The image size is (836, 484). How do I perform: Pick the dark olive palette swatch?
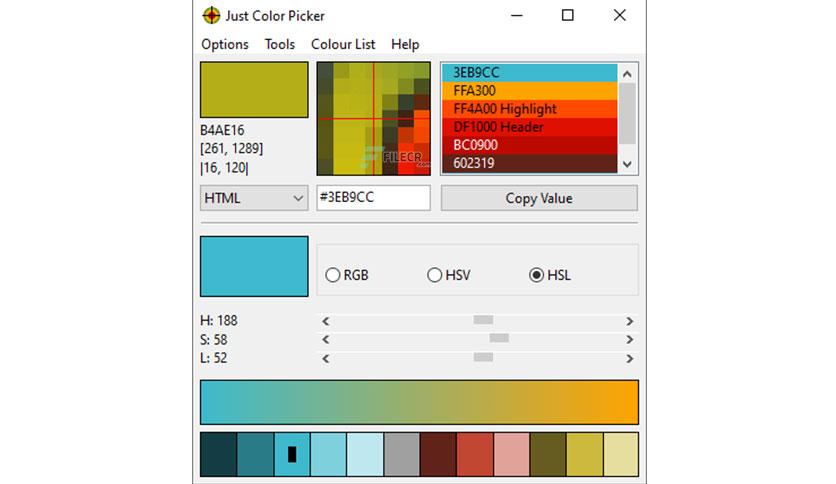(x=548, y=455)
